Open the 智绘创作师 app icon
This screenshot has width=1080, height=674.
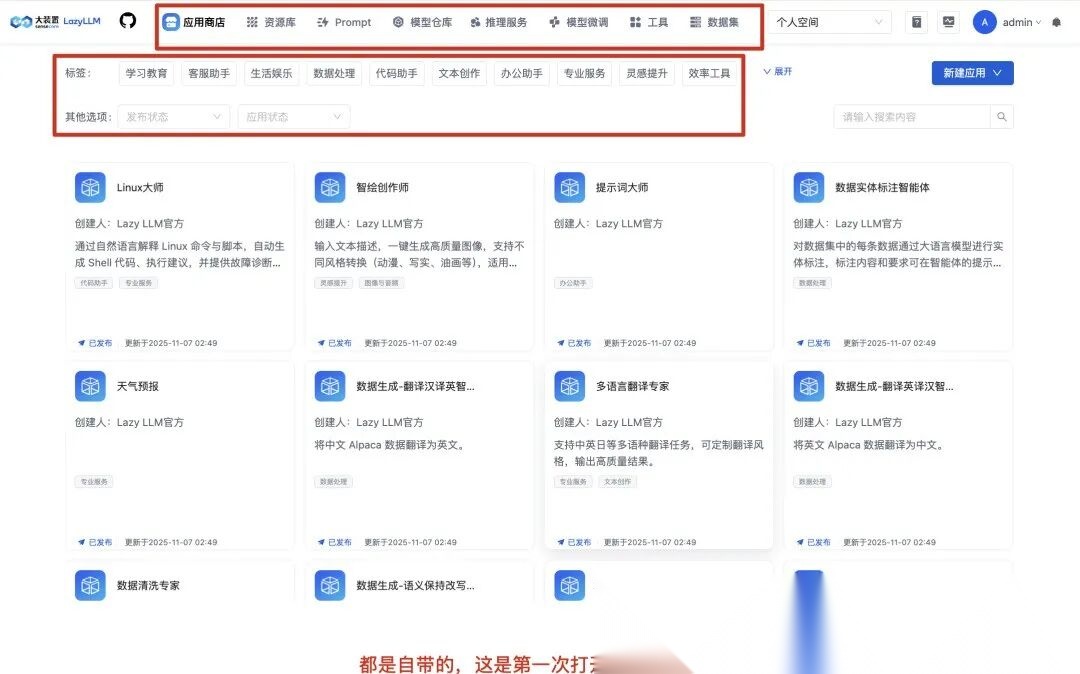[330, 187]
